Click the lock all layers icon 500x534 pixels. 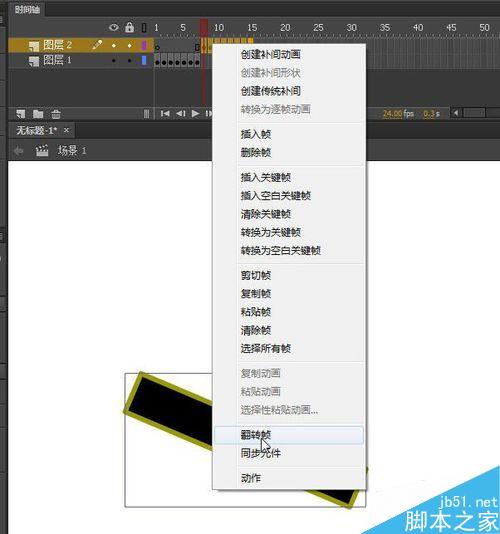point(129,27)
